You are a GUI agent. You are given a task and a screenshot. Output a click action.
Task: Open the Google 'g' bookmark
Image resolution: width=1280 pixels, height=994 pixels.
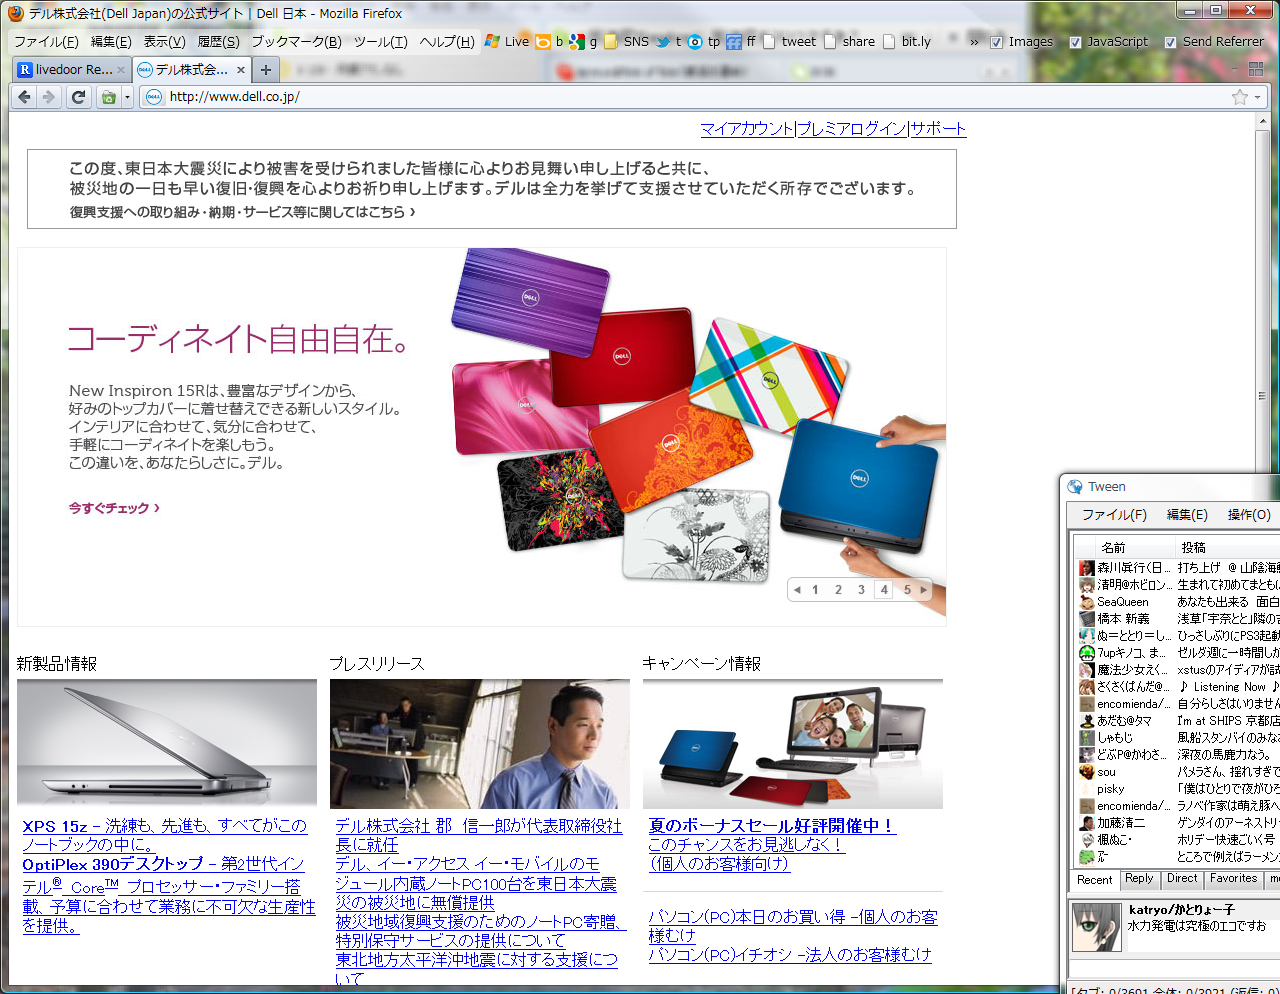click(583, 42)
